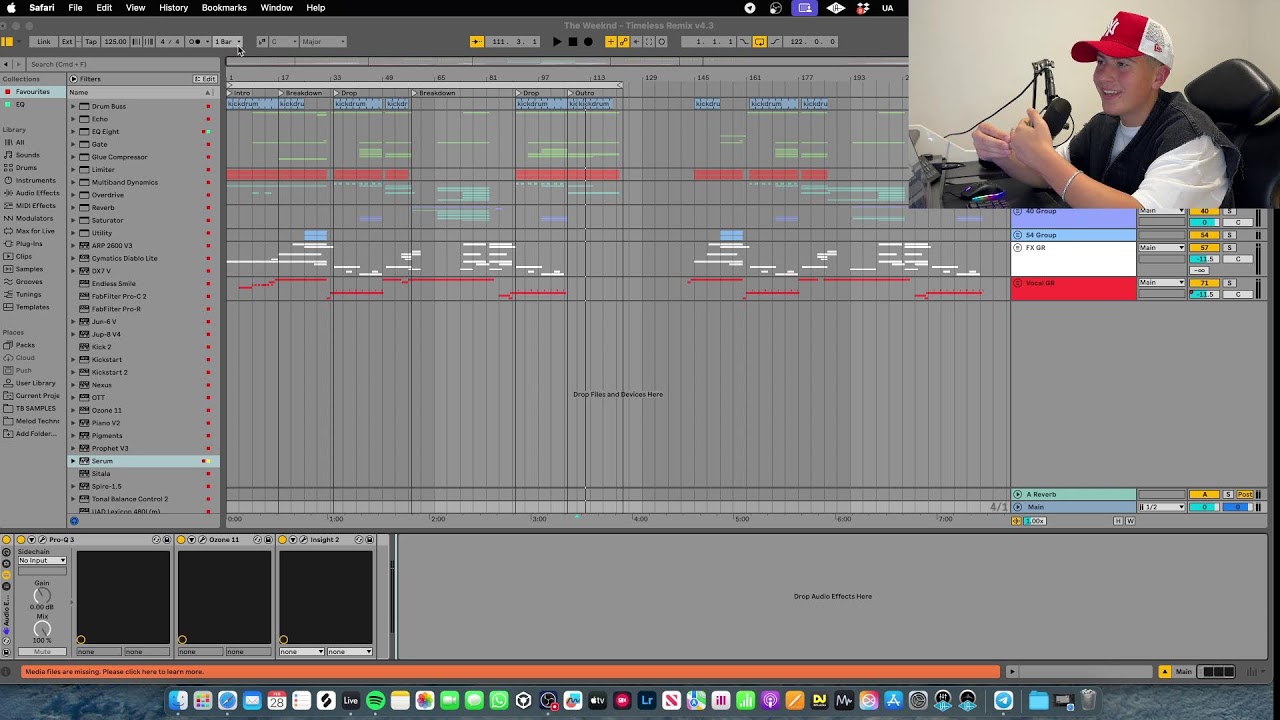The width and height of the screenshot is (1280, 720).
Task: Open the quantization 1 Bar menu
Action: point(227,42)
